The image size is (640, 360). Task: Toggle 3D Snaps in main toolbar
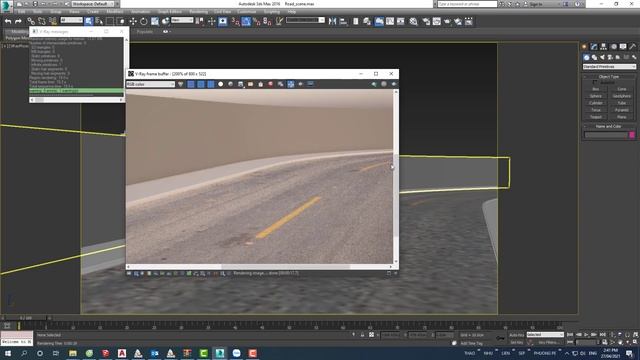(235, 21)
